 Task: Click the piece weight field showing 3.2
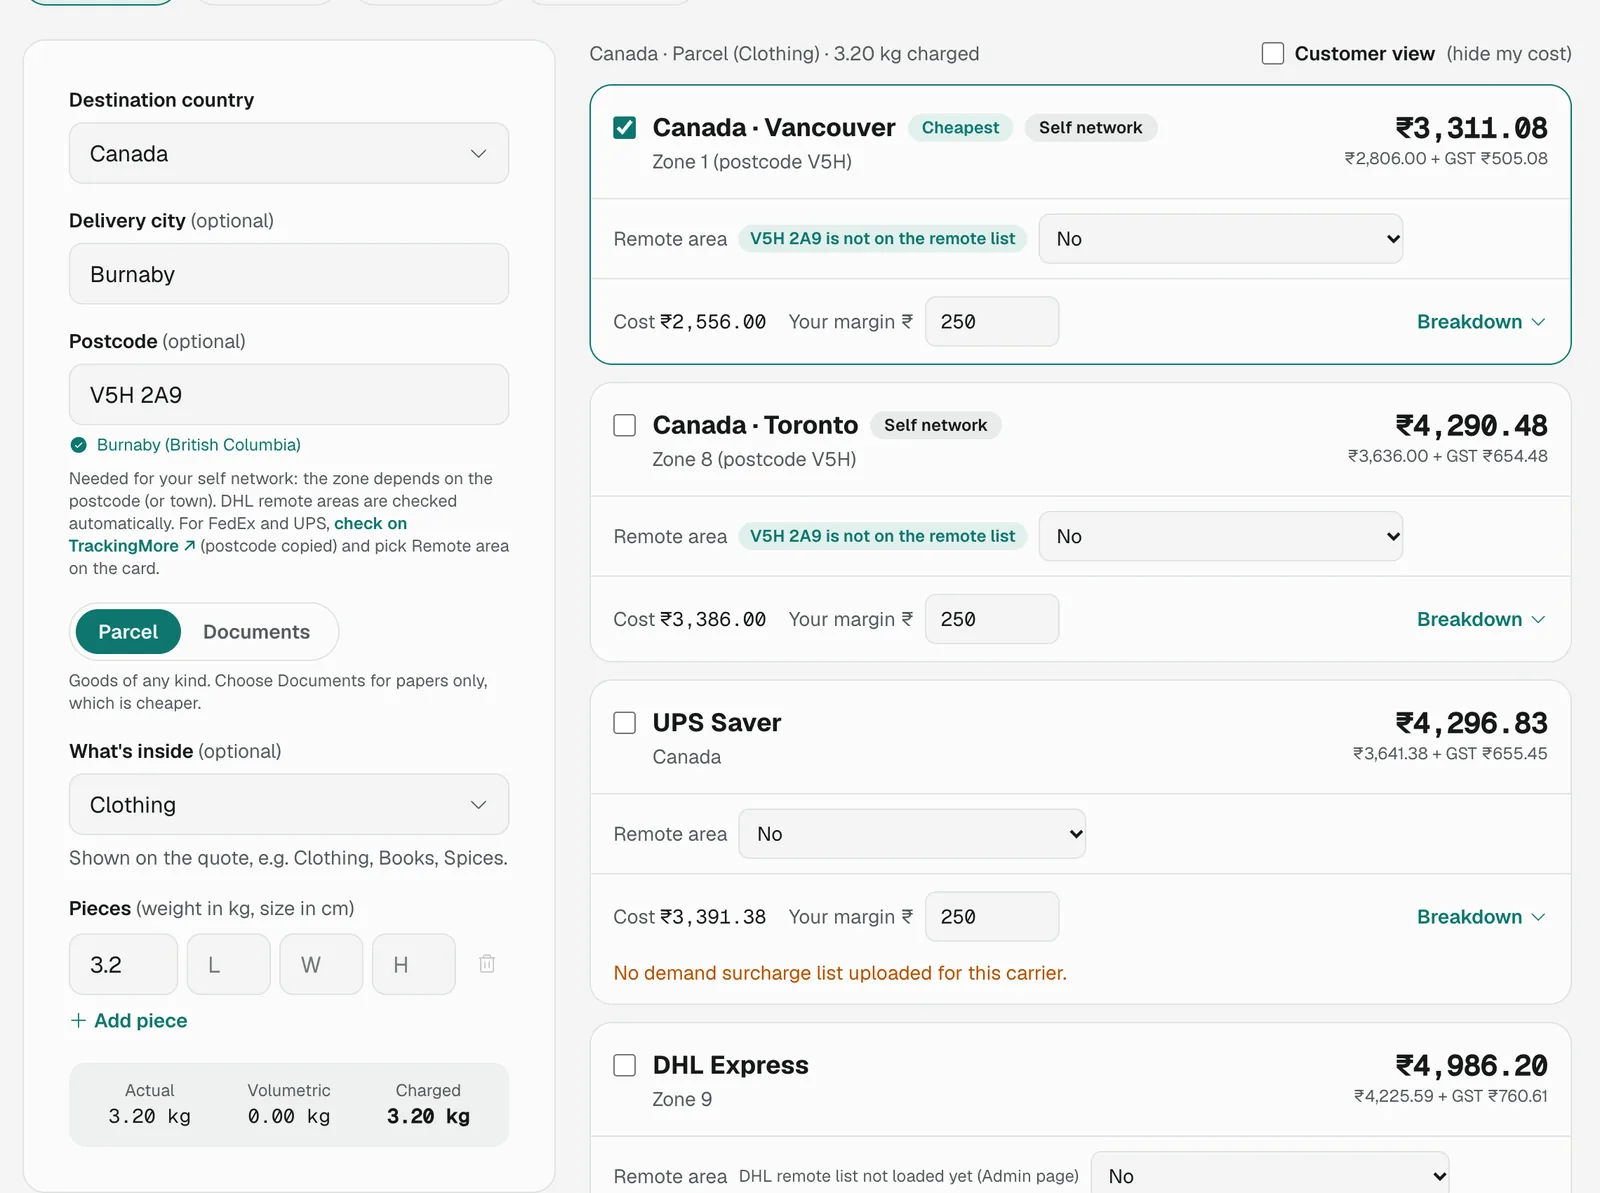[124, 964]
